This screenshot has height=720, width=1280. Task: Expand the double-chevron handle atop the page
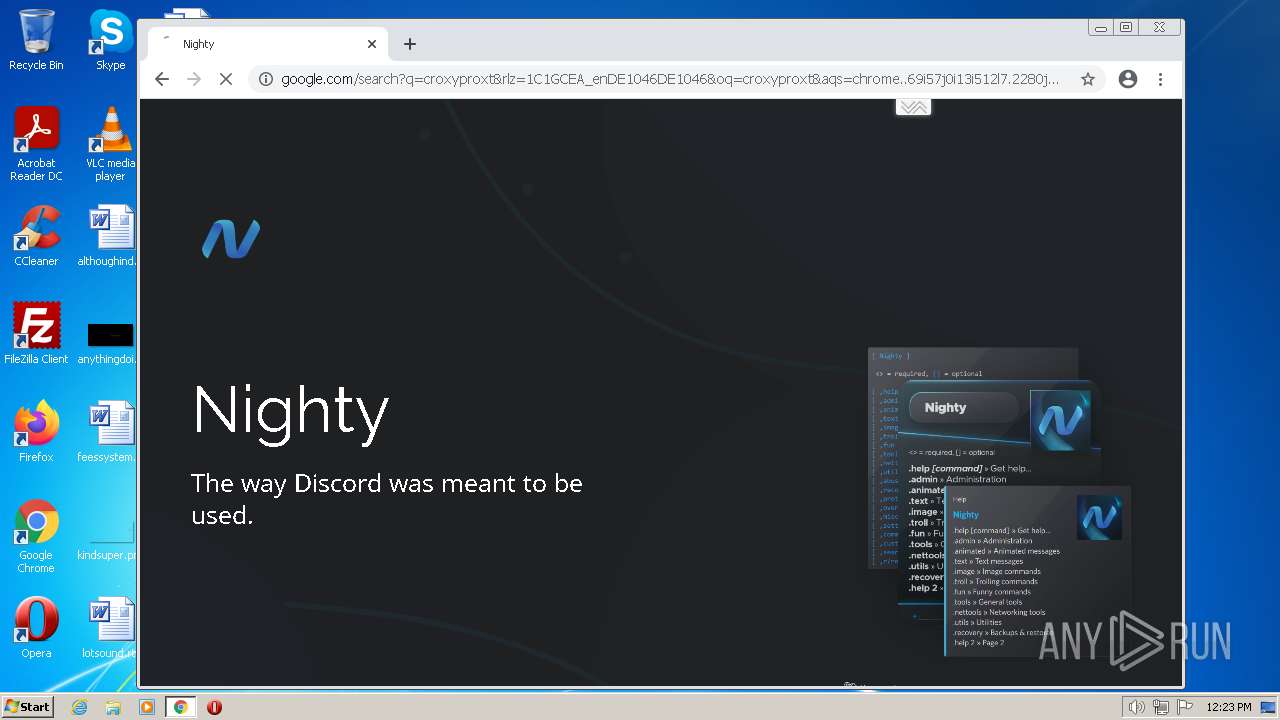(x=913, y=107)
